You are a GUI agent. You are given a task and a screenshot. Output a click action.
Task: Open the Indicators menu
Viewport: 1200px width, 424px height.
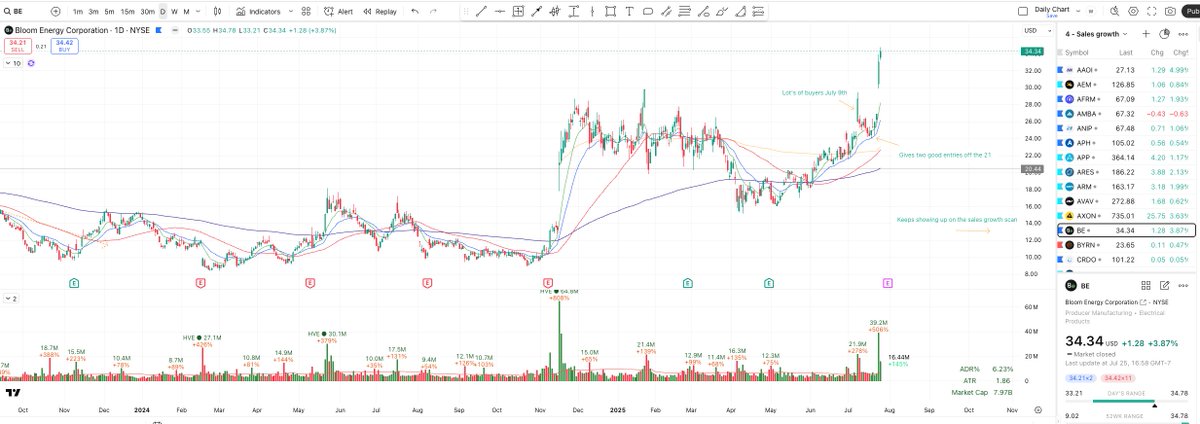[258, 11]
